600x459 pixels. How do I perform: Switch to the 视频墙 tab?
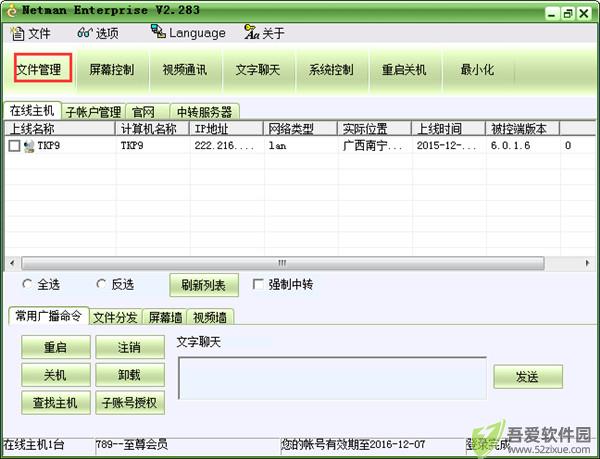coord(210,317)
